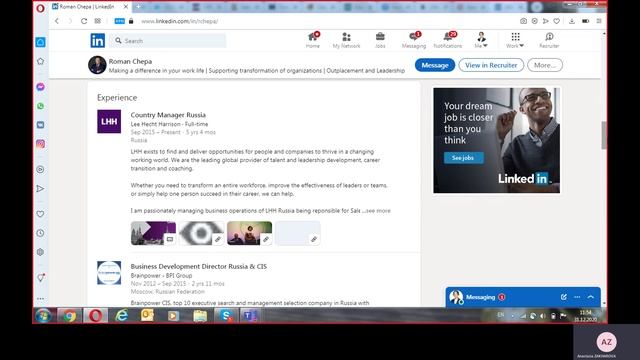Select the Roman Chepa | LinkedIn tab
Screen dimensions: 640x360
tap(86, 7)
